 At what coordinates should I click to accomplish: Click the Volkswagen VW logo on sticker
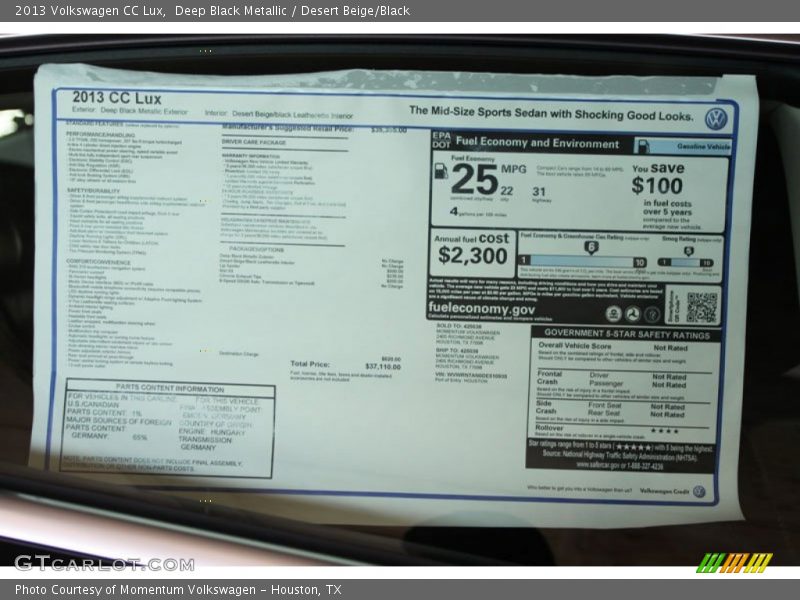click(716, 119)
